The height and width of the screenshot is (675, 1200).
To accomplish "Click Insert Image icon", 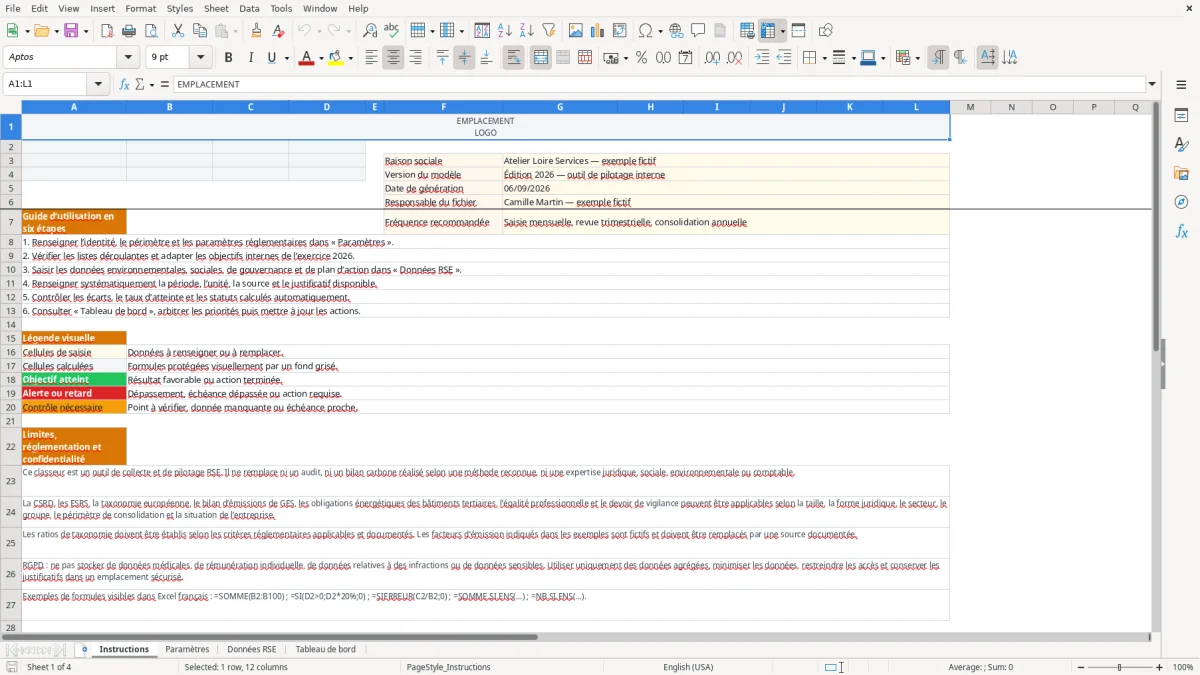I will (x=576, y=31).
